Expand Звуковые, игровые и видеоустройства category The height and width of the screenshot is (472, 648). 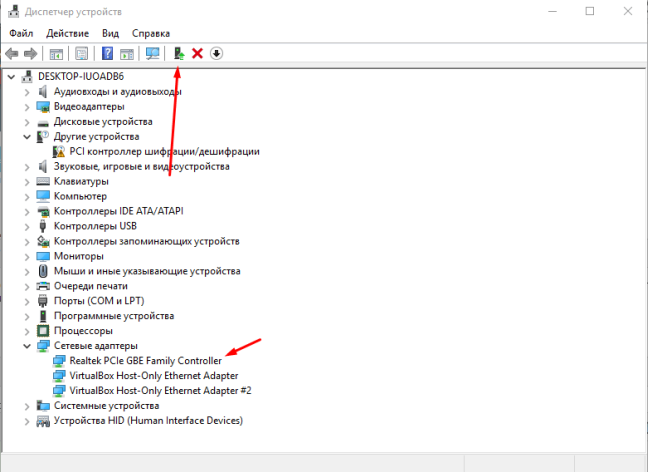27,167
